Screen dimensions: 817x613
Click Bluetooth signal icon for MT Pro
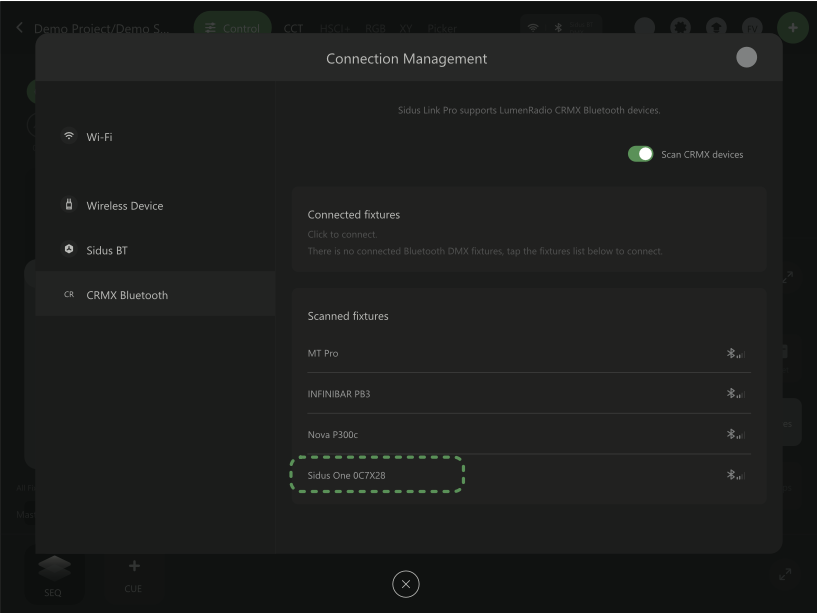tap(736, 354)
